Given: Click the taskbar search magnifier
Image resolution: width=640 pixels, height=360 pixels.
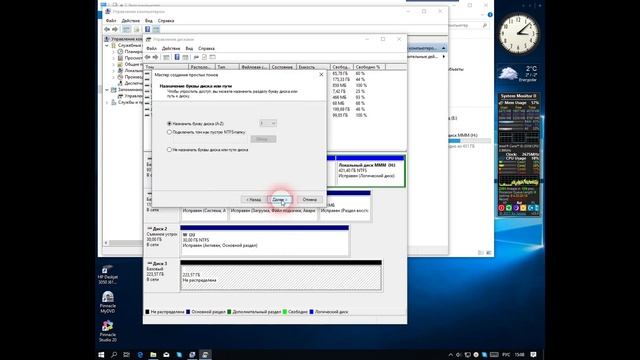Looking at the screenshot, I should [114, 355].
